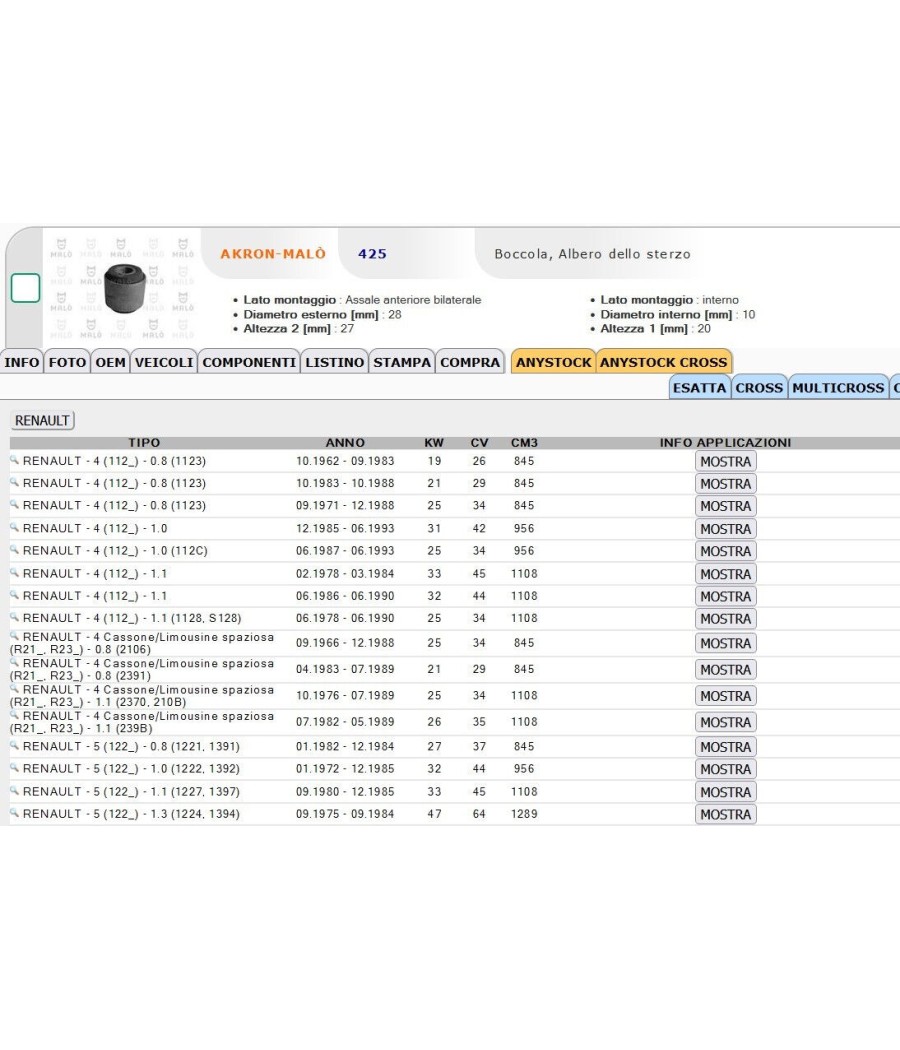
Task: Click the magnifier icon for Renault 4 0.8 from 10.1962
Action: (14, 459)
